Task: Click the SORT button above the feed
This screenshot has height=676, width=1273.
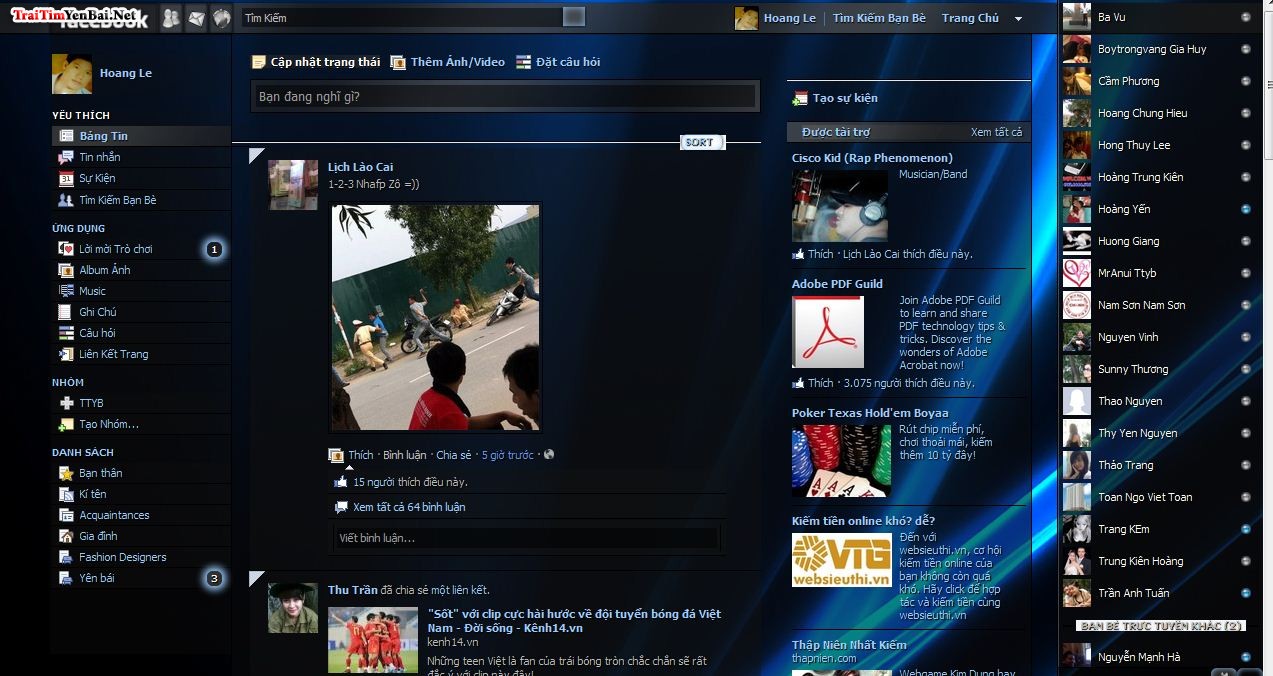Action: click(x=702, y=142)
